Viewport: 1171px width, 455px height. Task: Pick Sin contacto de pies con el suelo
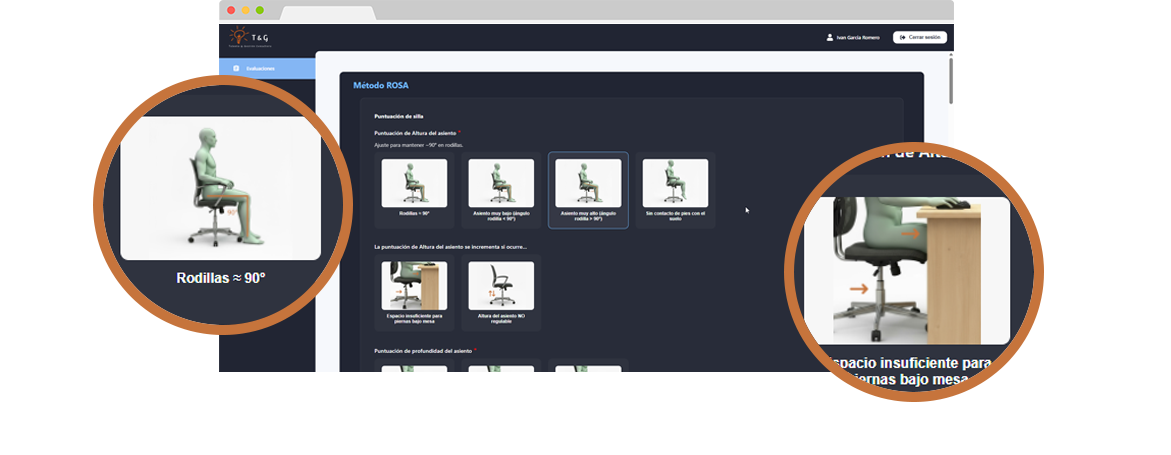[675, 190]
